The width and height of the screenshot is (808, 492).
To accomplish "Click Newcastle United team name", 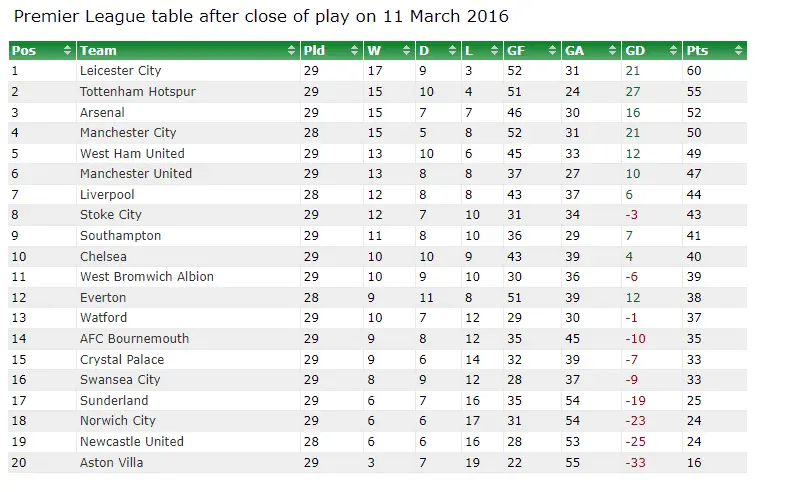I will pyautogui.click(x=131, y=442).
